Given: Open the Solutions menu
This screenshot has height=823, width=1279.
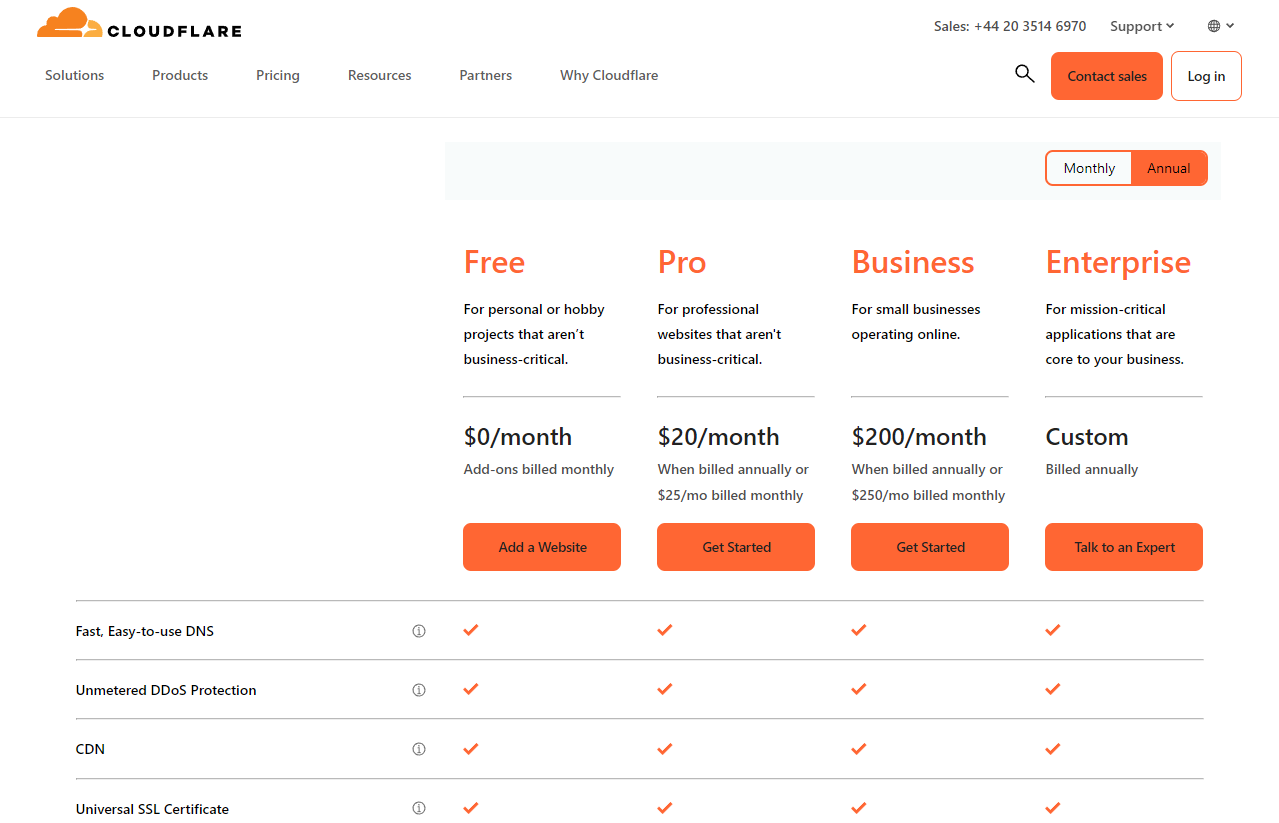Looking at the screenshot, I should pos(74,75).
